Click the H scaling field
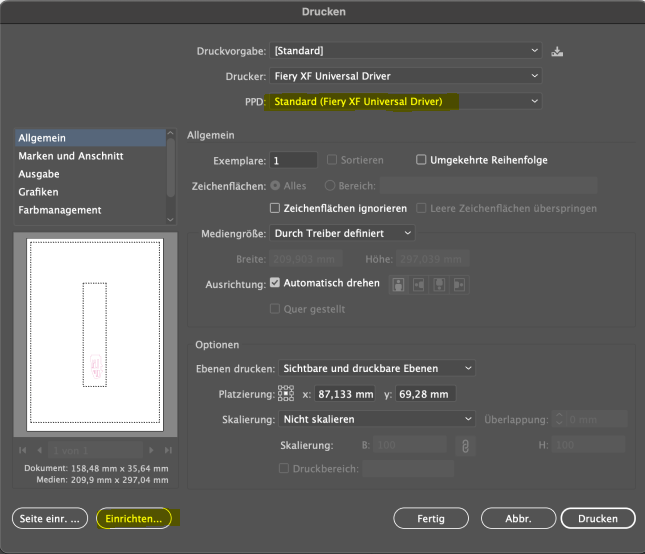Screen dimensions: 645x554 click(x=590, y=445)
